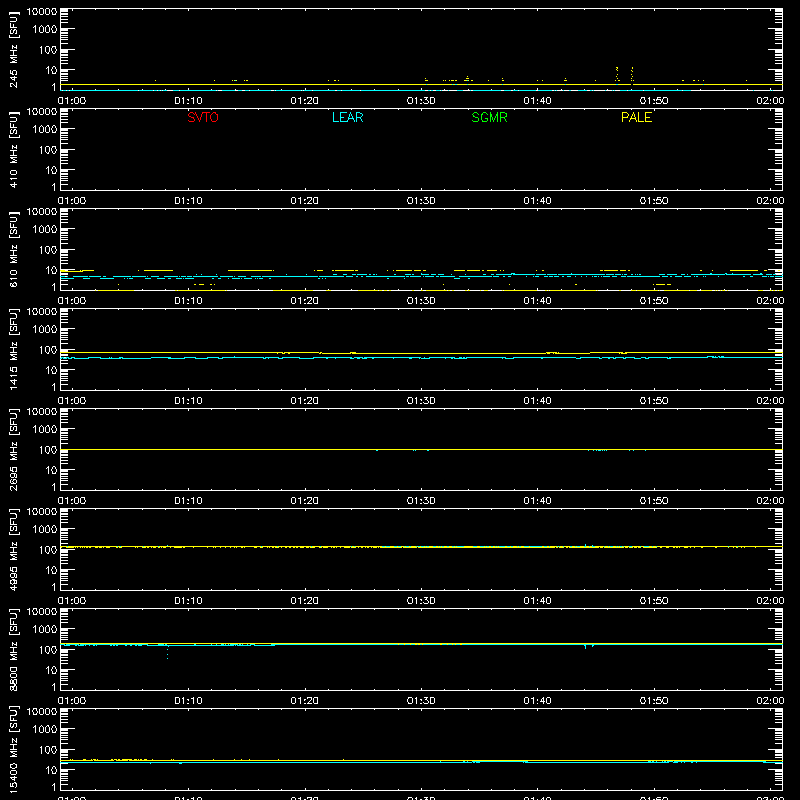Click the 100 tick of the 1415 MHz axis
This screenshot has height=800, width=800.
[x=48, y=350]
